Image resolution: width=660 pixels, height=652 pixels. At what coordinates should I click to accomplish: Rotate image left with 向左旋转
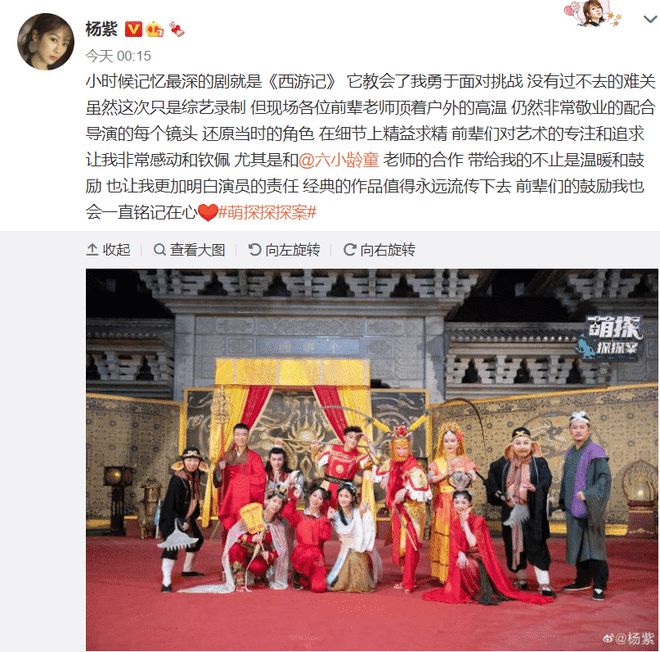284,250
